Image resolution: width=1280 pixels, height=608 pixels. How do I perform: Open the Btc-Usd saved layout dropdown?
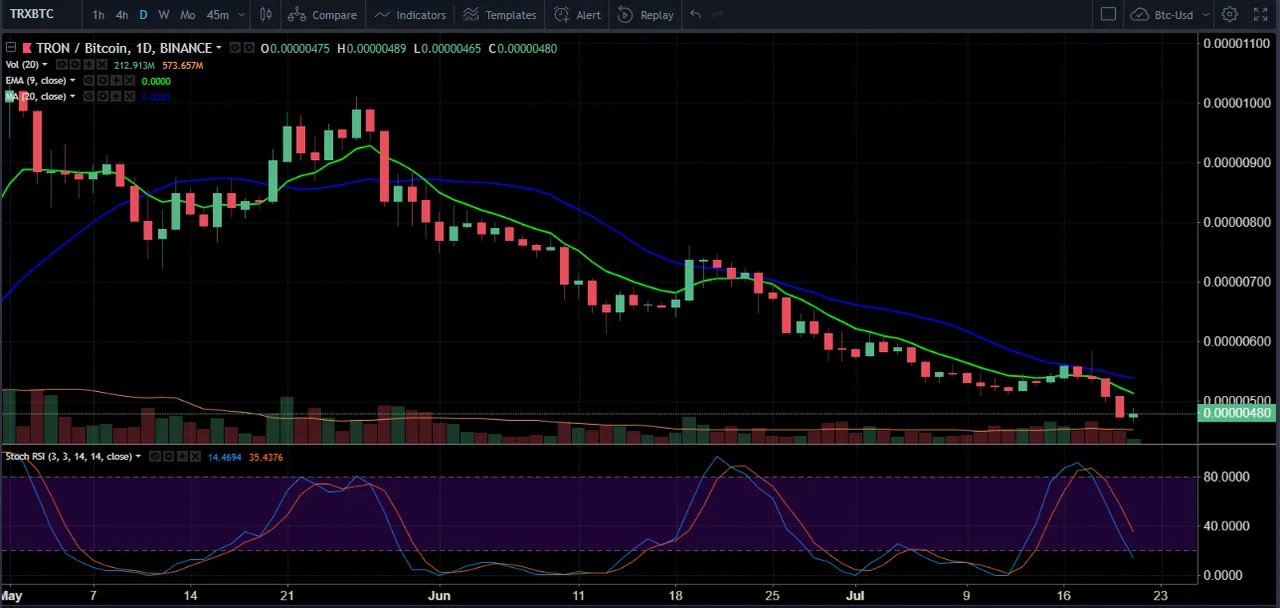1206,14
